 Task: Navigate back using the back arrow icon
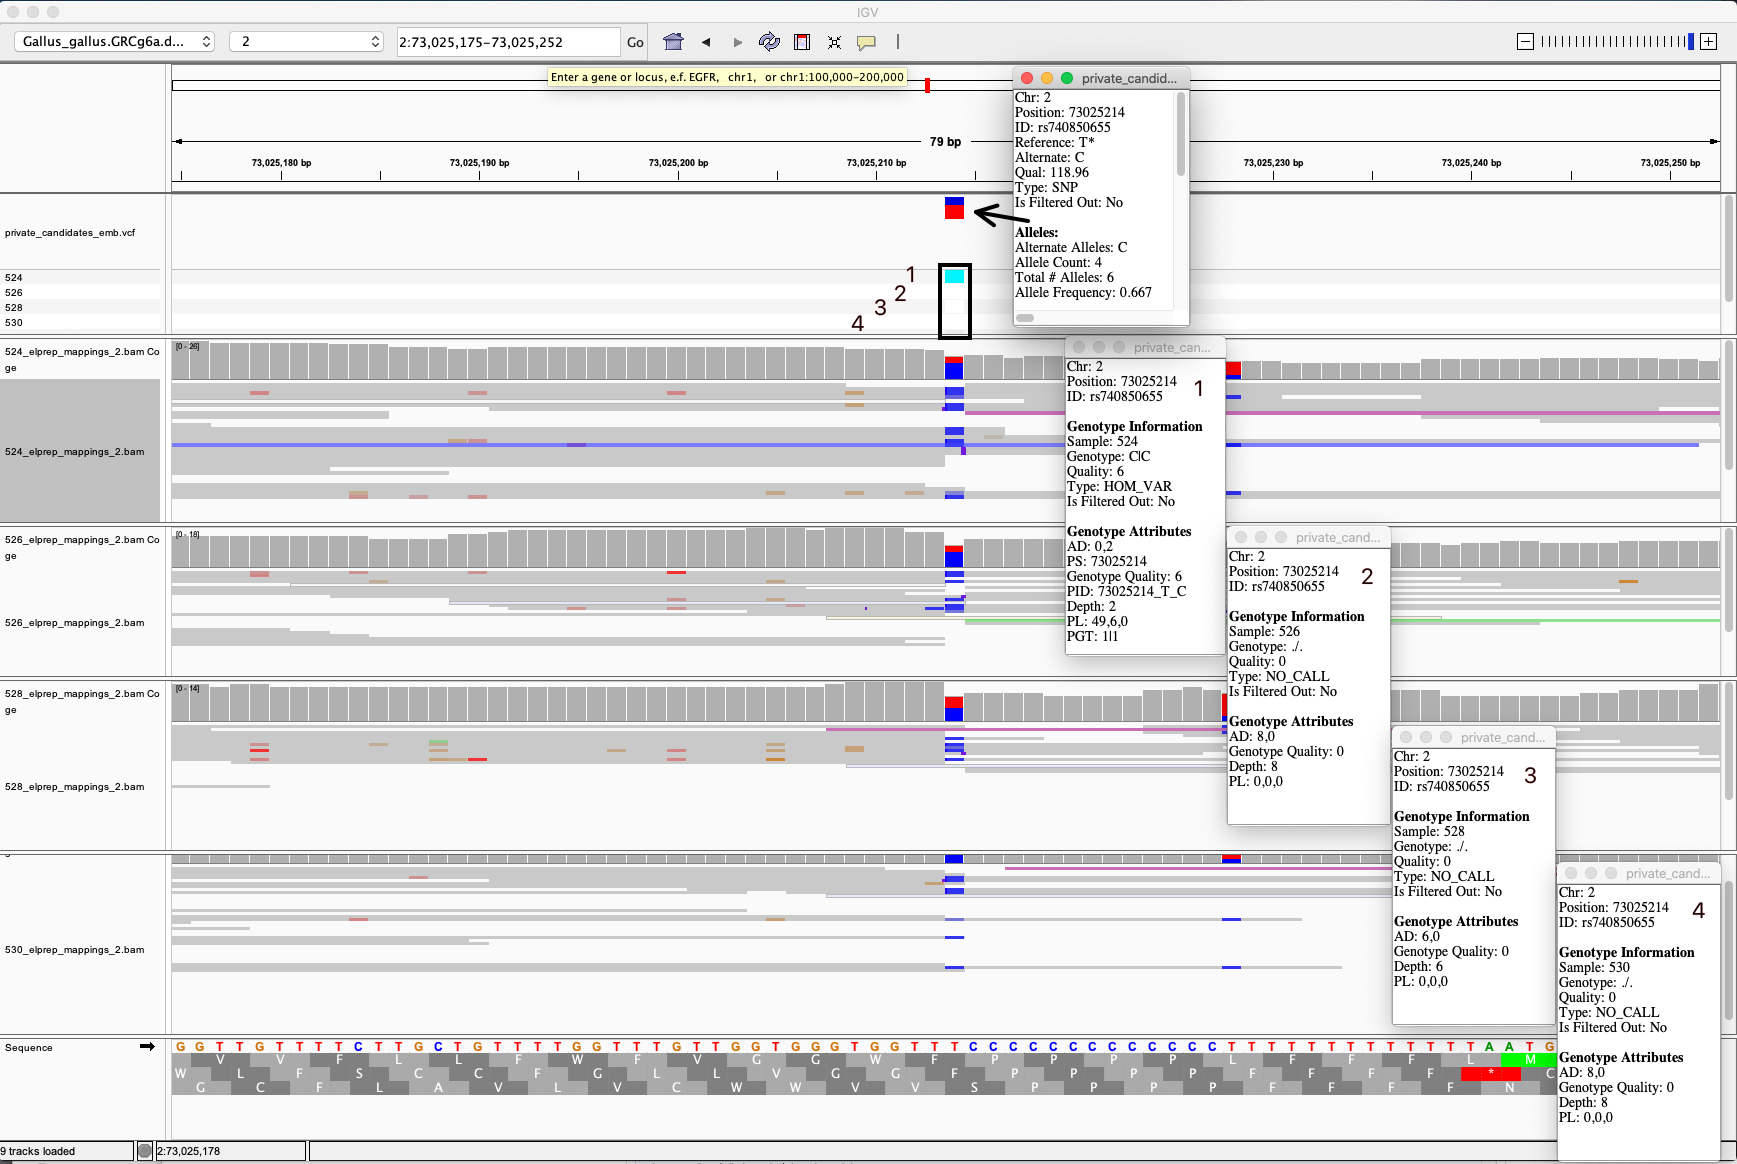pos(706,42)
